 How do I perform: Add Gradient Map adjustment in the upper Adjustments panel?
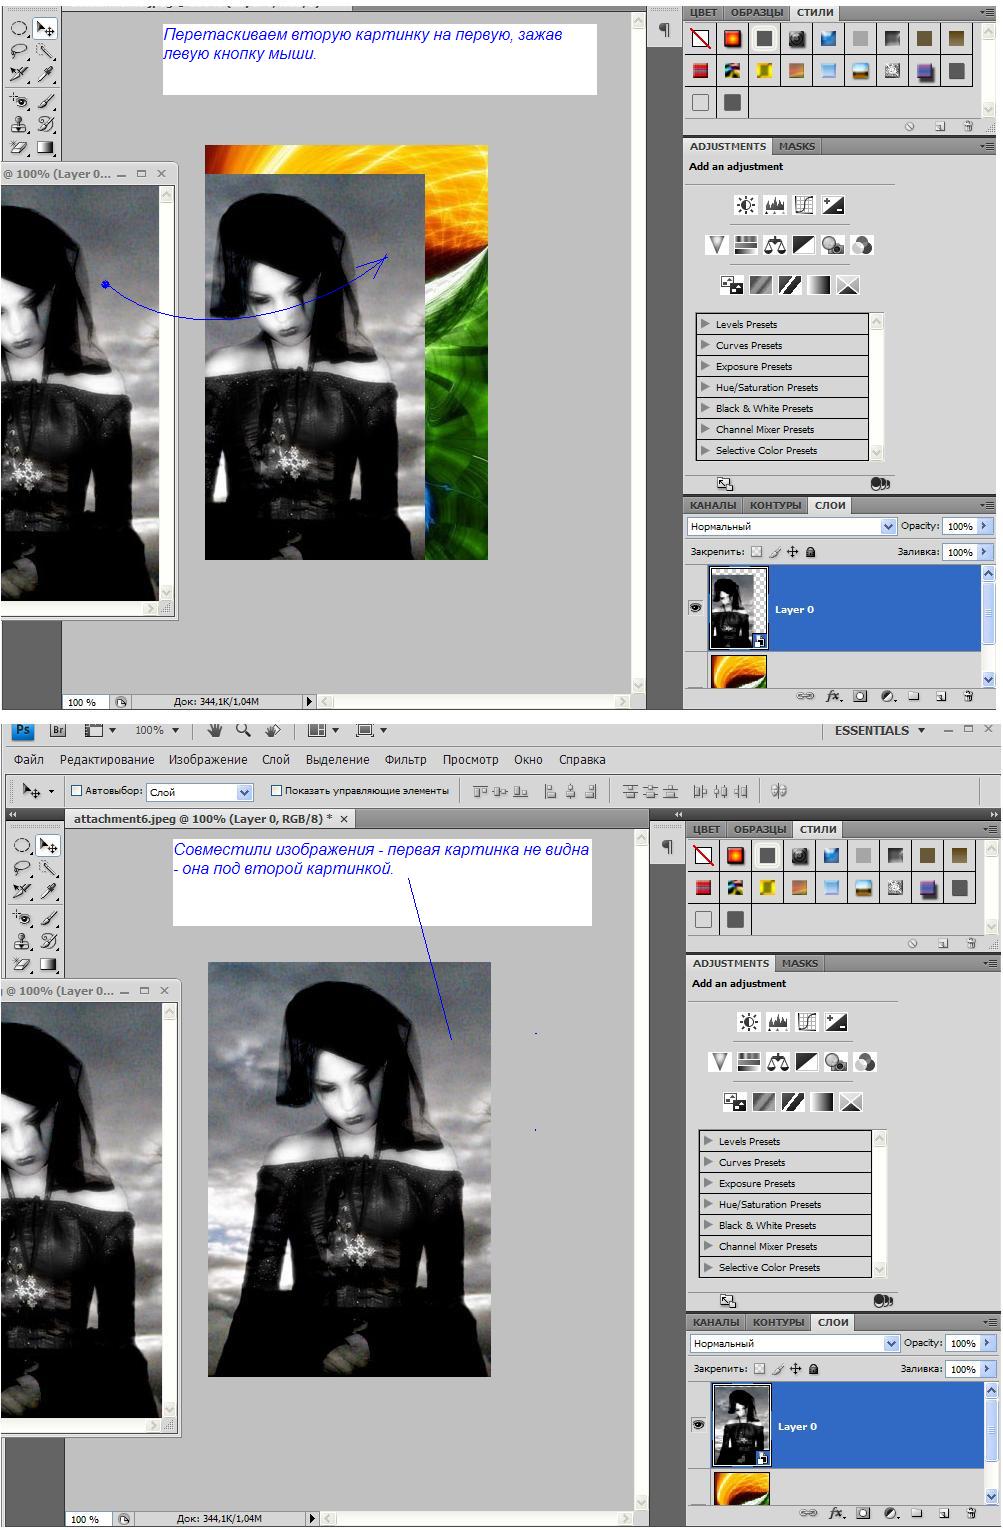click(x=819, y=285)
